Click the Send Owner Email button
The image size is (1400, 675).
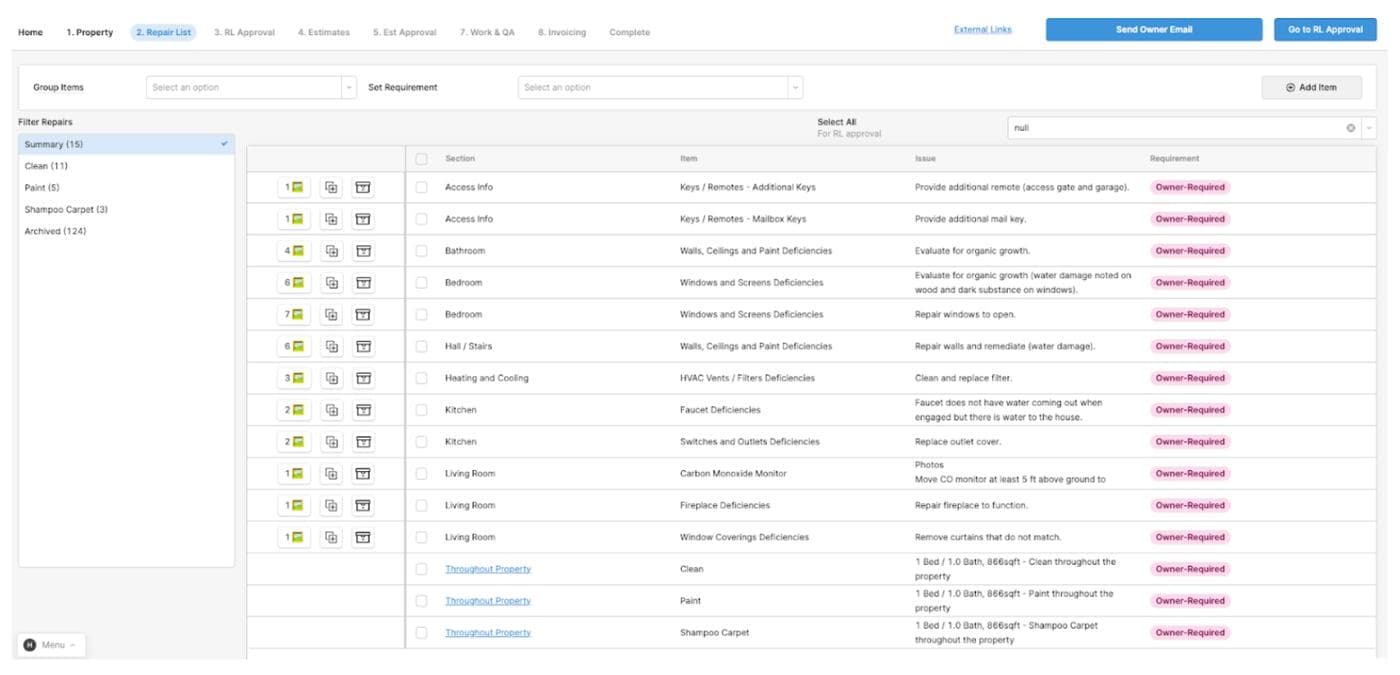(1154, 30)
